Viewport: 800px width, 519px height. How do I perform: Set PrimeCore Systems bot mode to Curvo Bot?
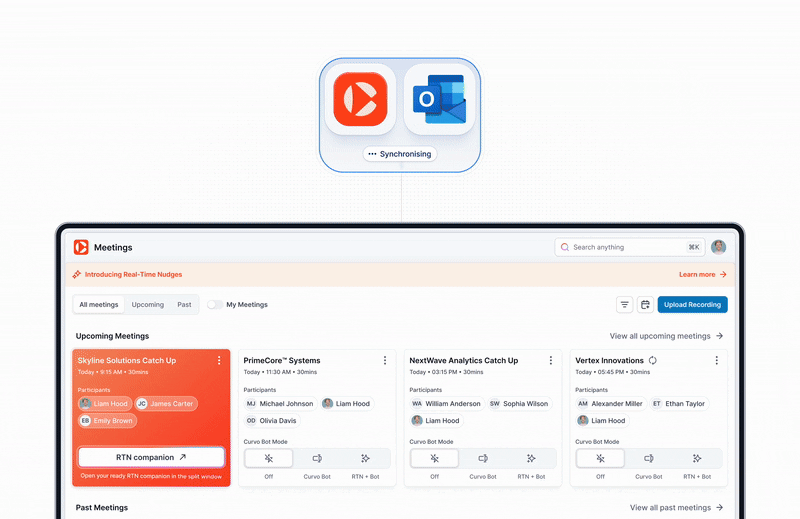317,458
